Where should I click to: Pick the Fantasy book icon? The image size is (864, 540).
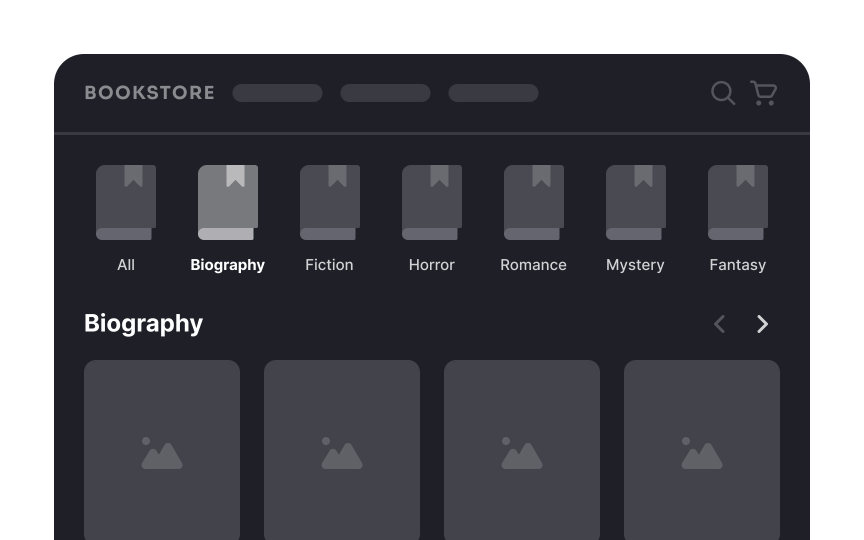pos(738,202)
